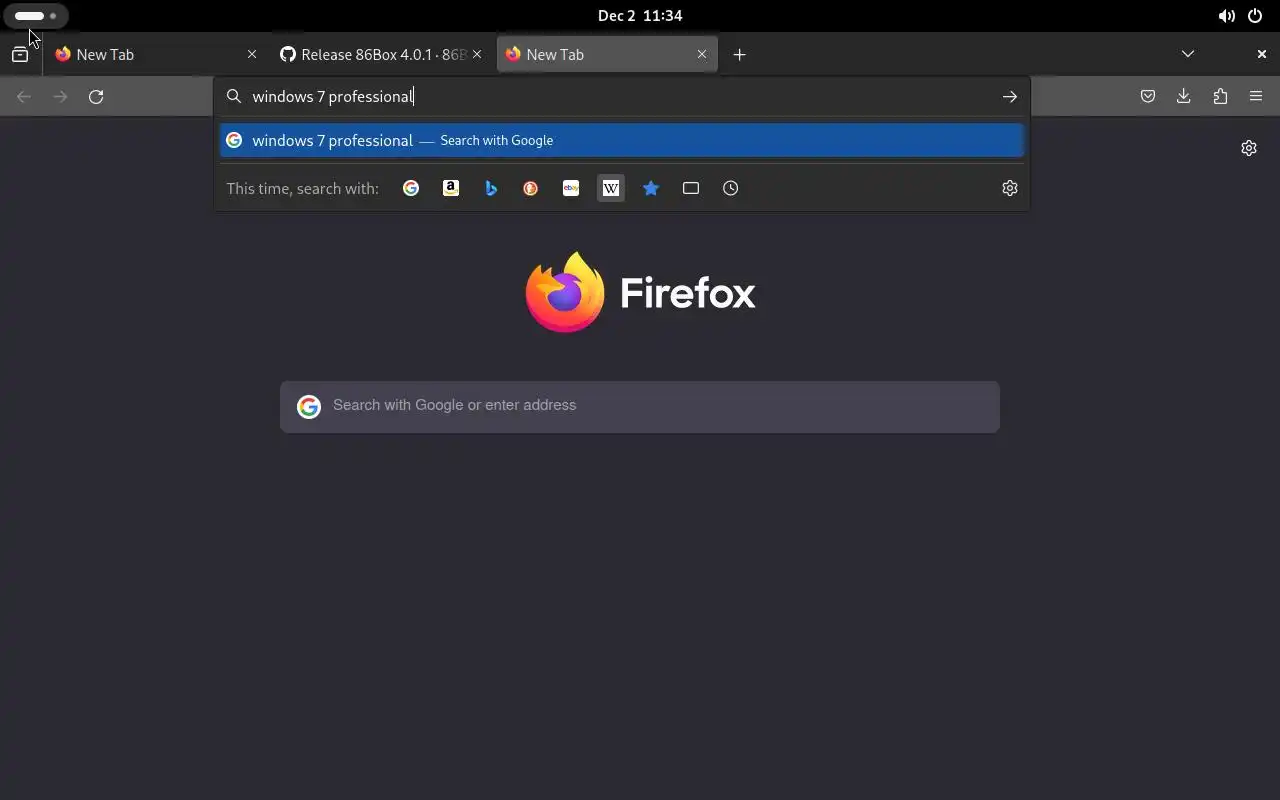Click the Go arrow in the address bar
Viewport: 1280px width, 800px height.
point(1010,97)
